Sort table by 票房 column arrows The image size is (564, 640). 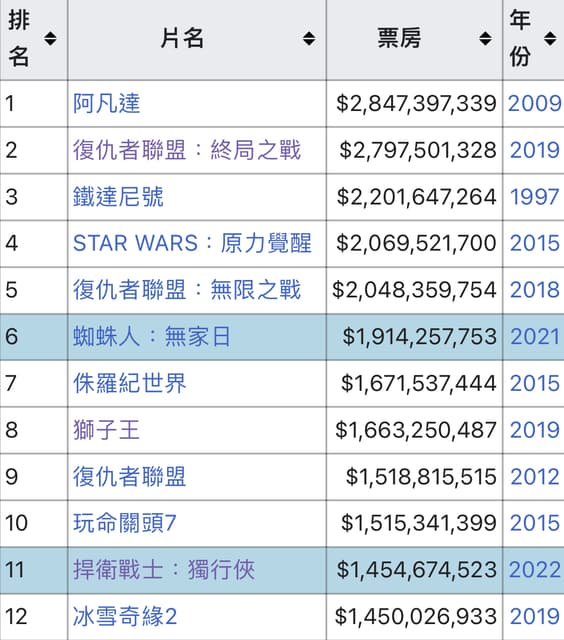click(x=485, y=39)
